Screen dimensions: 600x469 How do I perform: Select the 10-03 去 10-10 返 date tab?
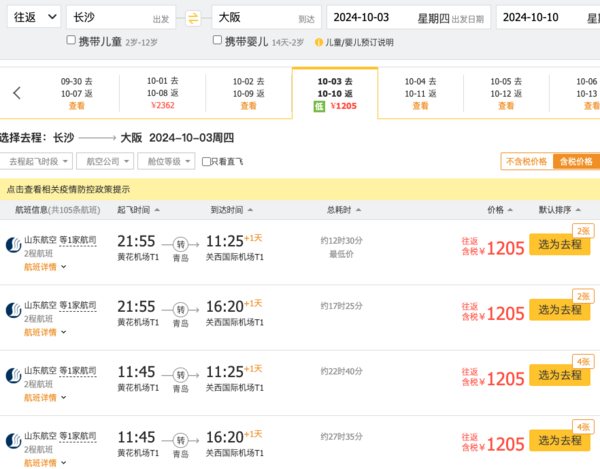(335, 93)
